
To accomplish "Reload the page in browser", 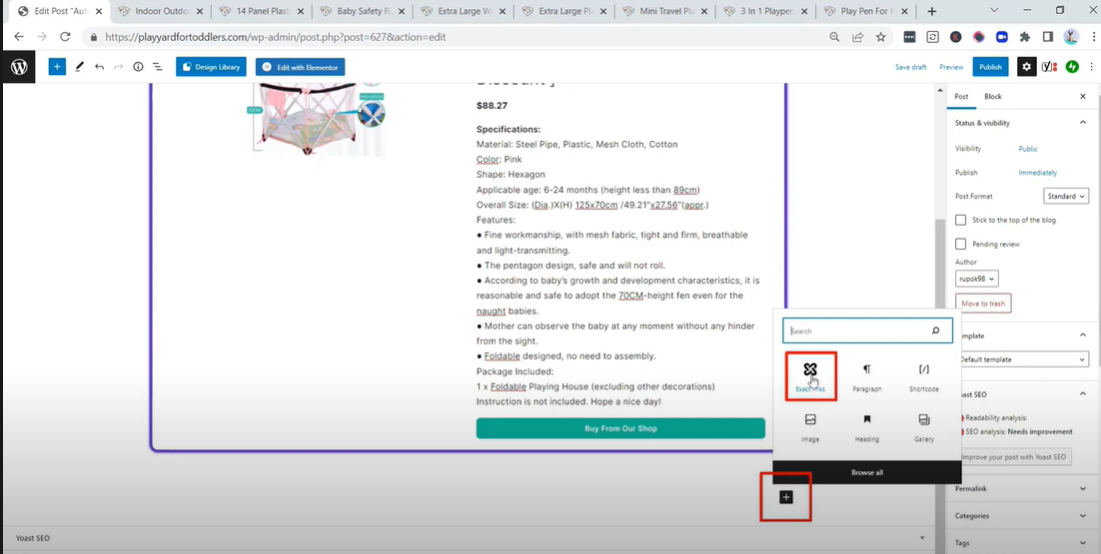I will (x=65, y=37).
